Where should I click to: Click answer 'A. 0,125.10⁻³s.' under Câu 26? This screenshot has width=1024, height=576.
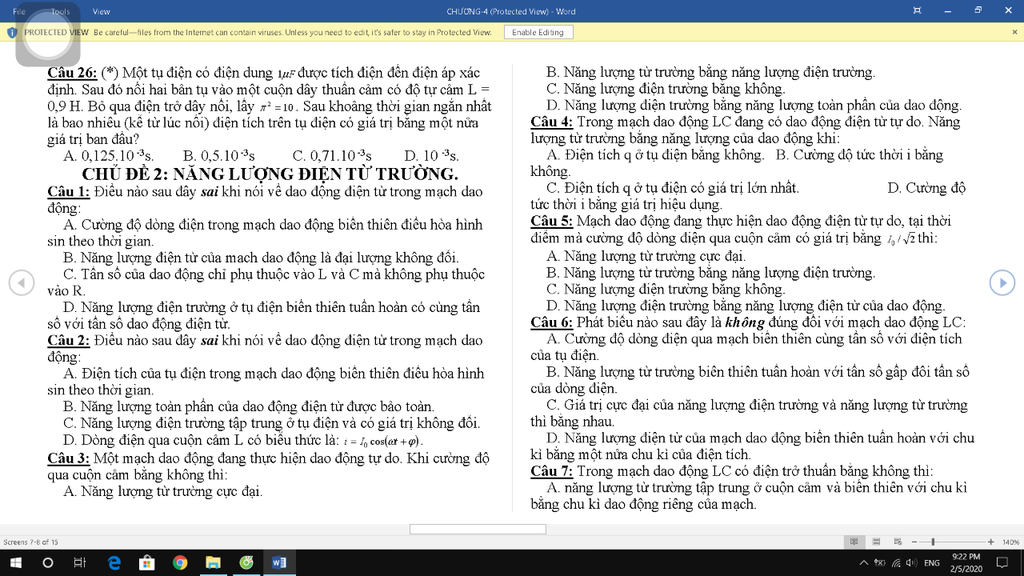tap(108, 156)
